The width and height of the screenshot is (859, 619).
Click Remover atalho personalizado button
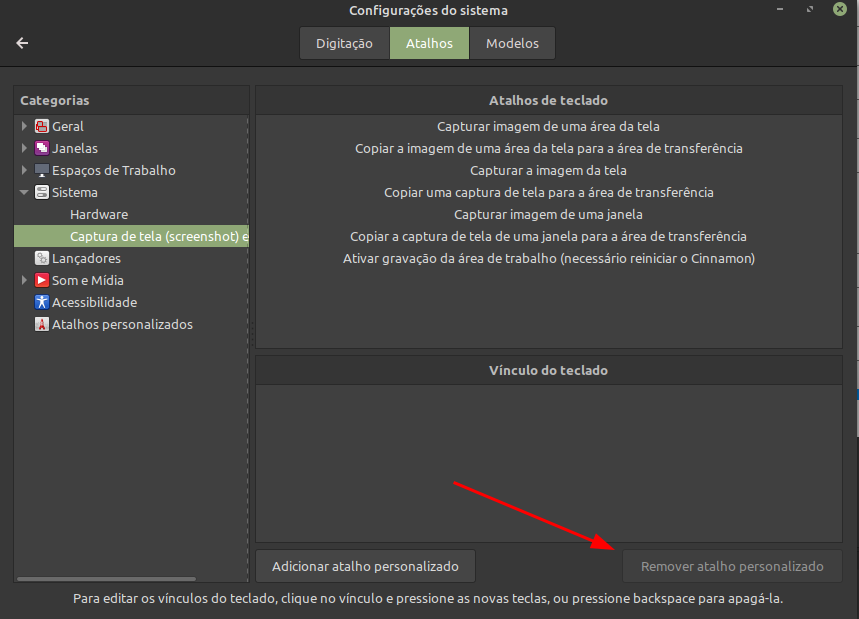732,566
